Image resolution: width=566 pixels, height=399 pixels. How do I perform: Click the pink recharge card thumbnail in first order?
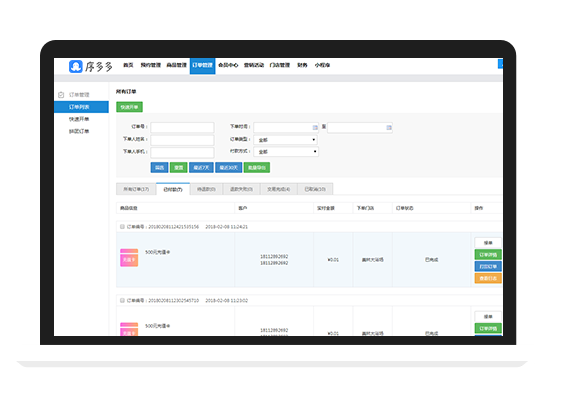(129, 257)
